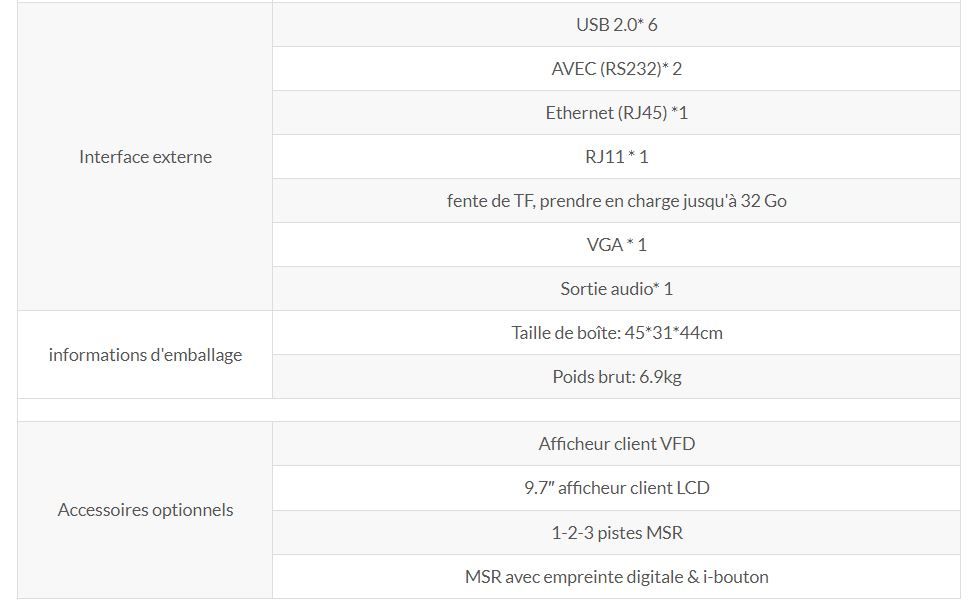Click the Accessoires optionnels header cell
Image resolution: width=971 pixels, height=604 pixels.
coord(145,510)
